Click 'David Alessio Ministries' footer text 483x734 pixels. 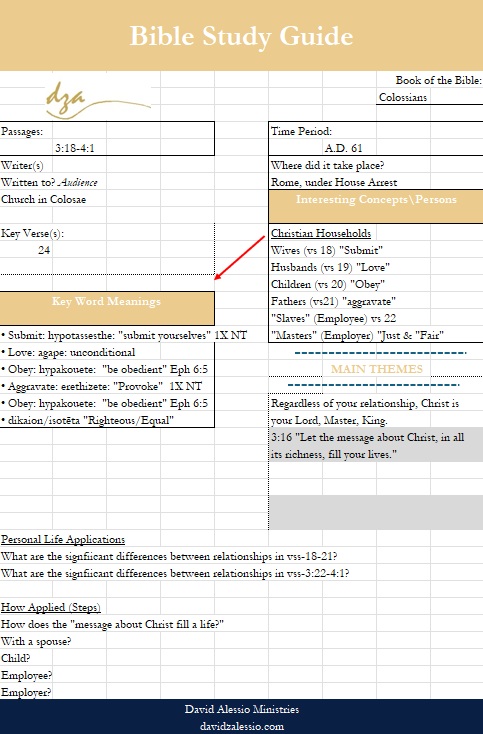[242, 709]
